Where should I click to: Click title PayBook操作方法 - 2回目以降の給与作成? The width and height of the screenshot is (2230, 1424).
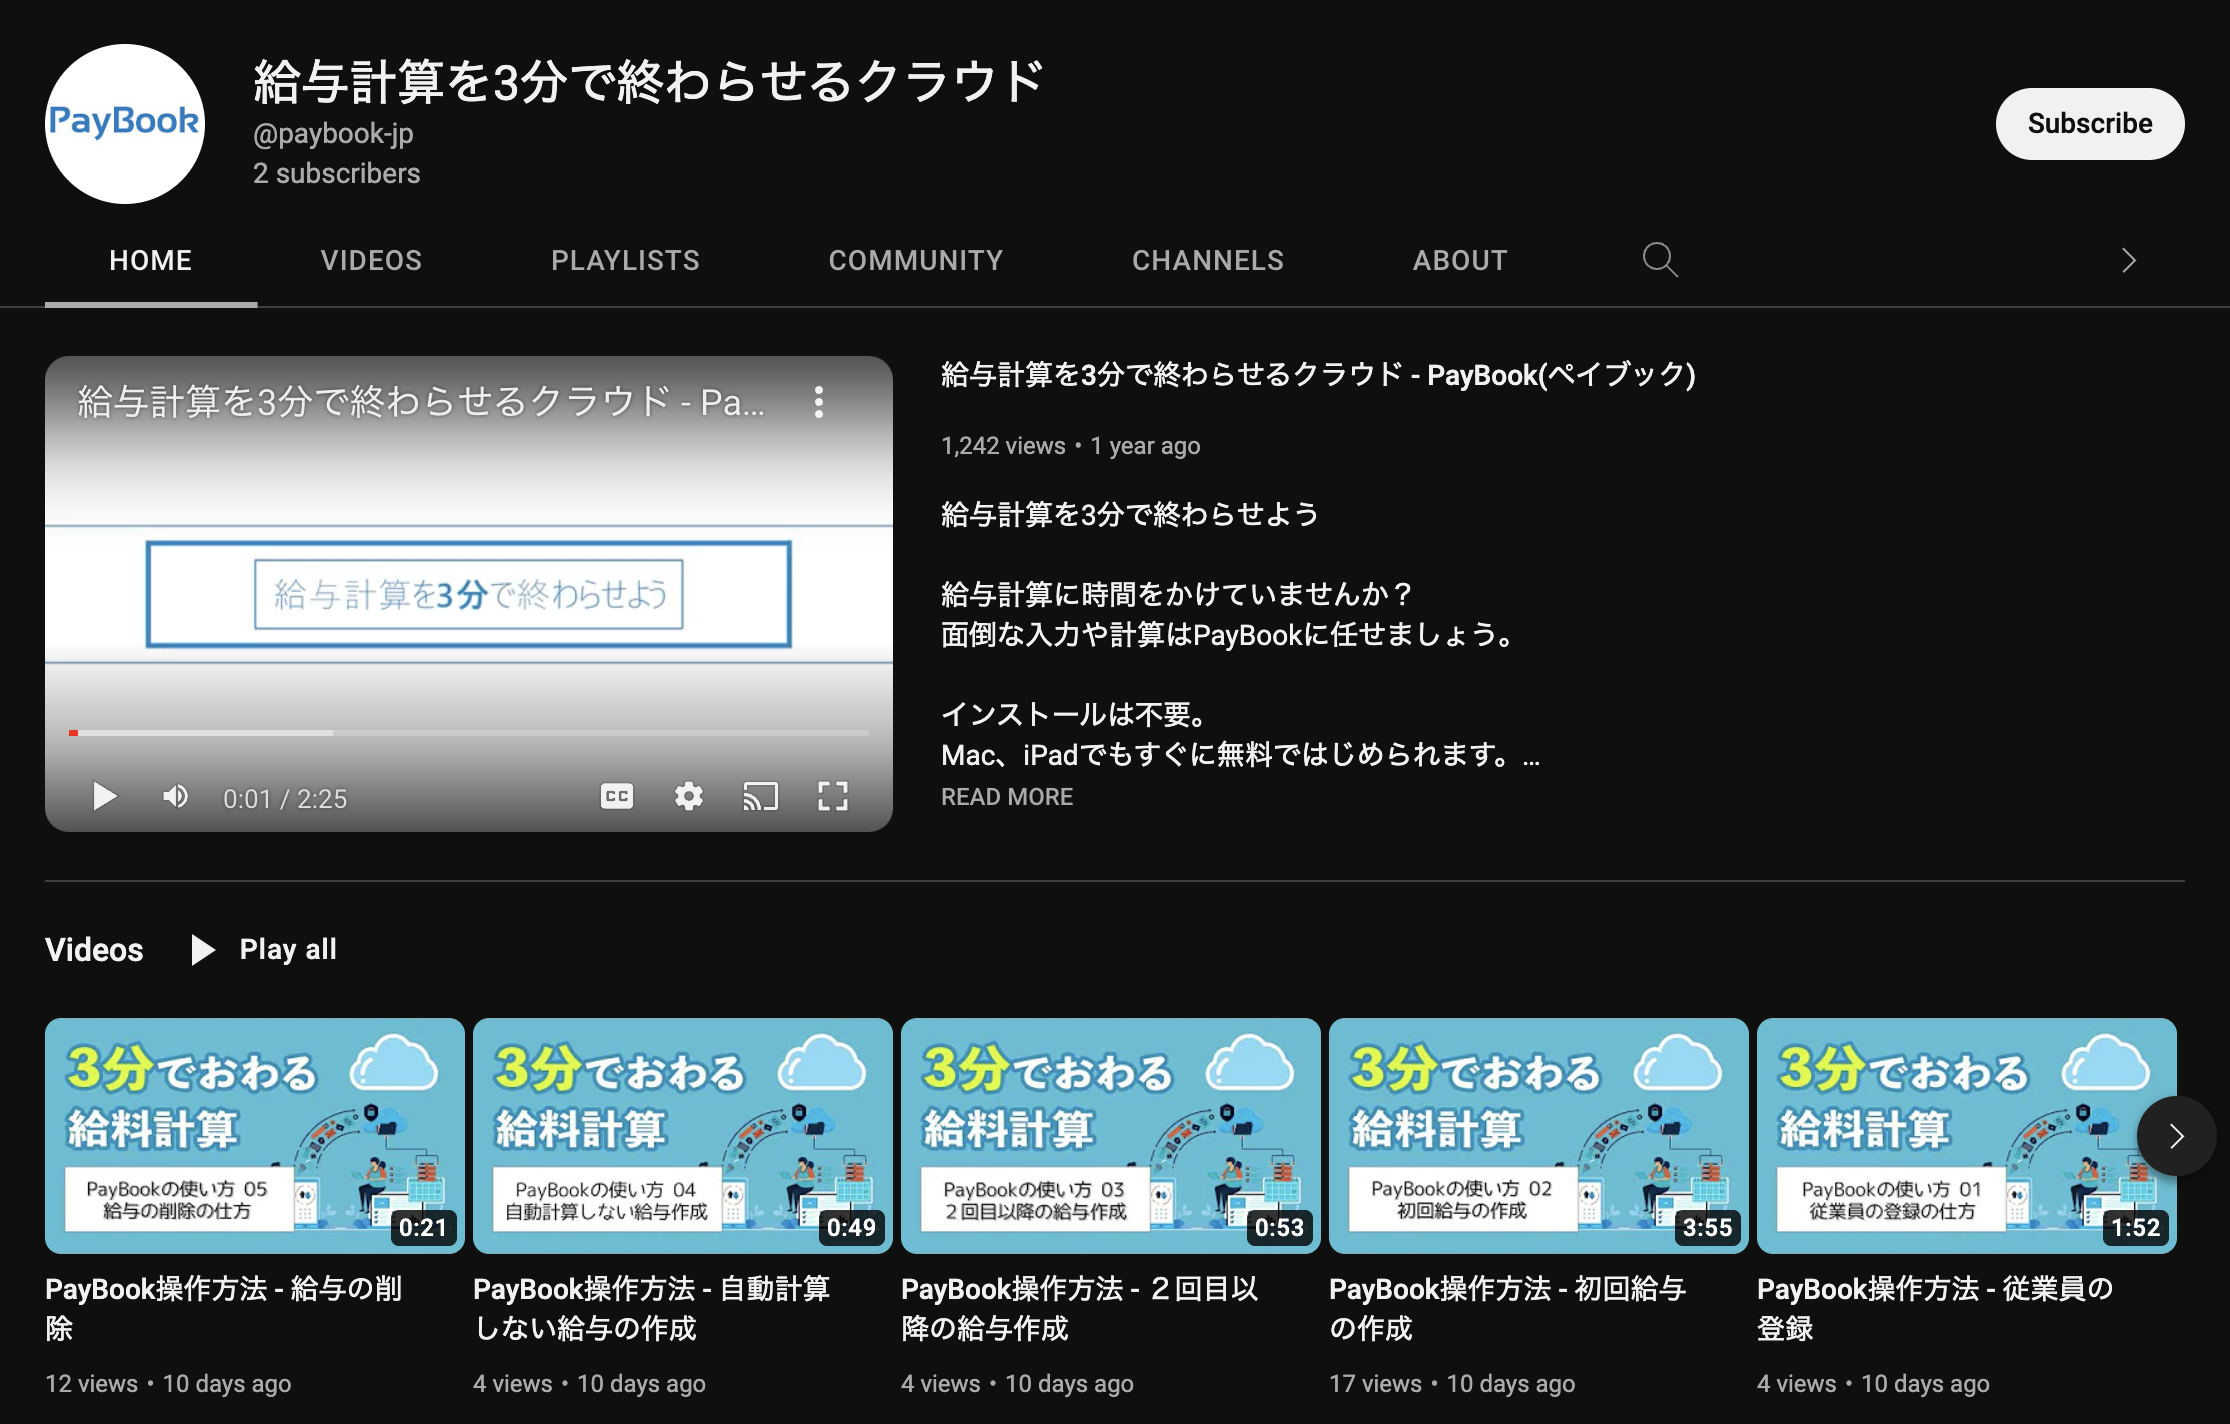tap(1080, 1309)
